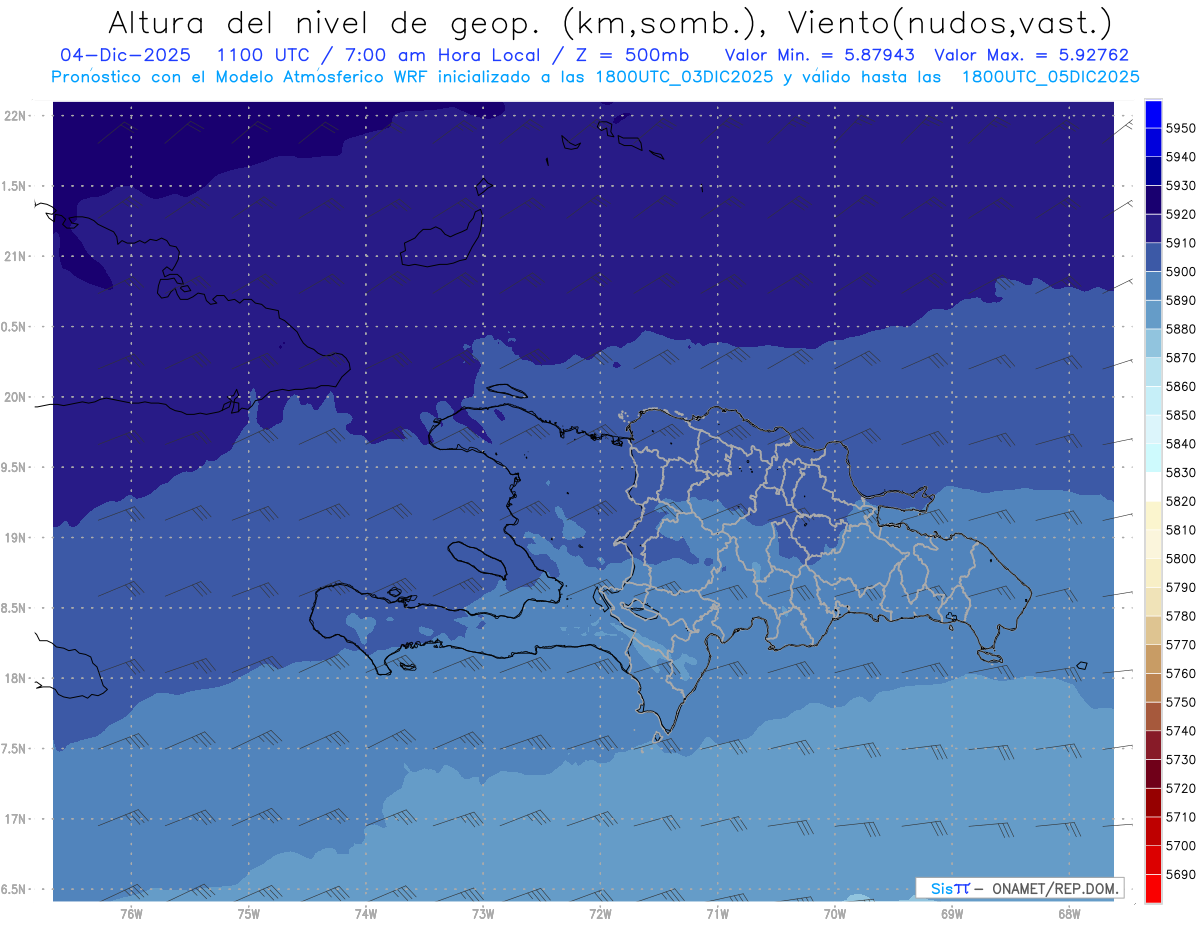Viewport: 1200px width, 927px height.
Task: Click the '9.5N' latitude label
Action: pyautogui.click(x=13, y=467)
